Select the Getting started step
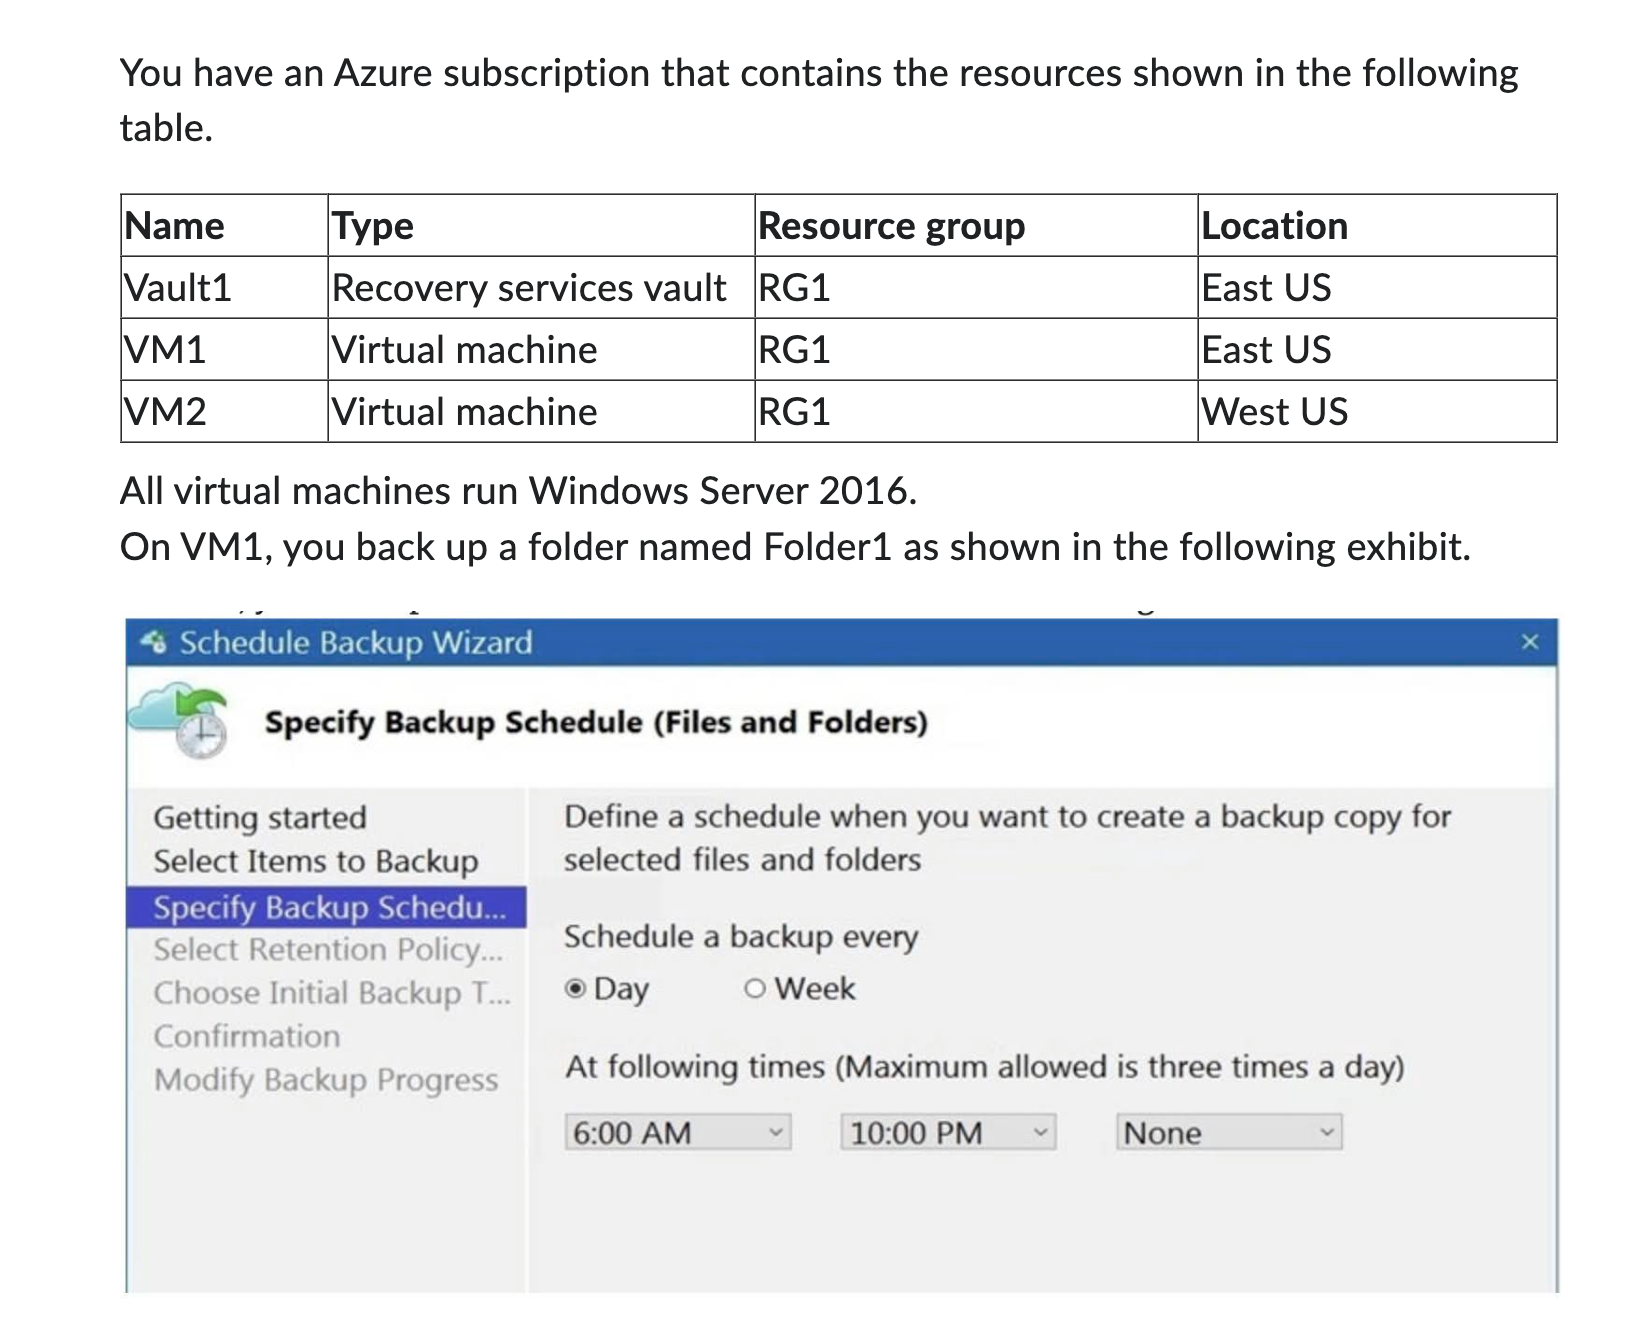 (x=260, y=817)
